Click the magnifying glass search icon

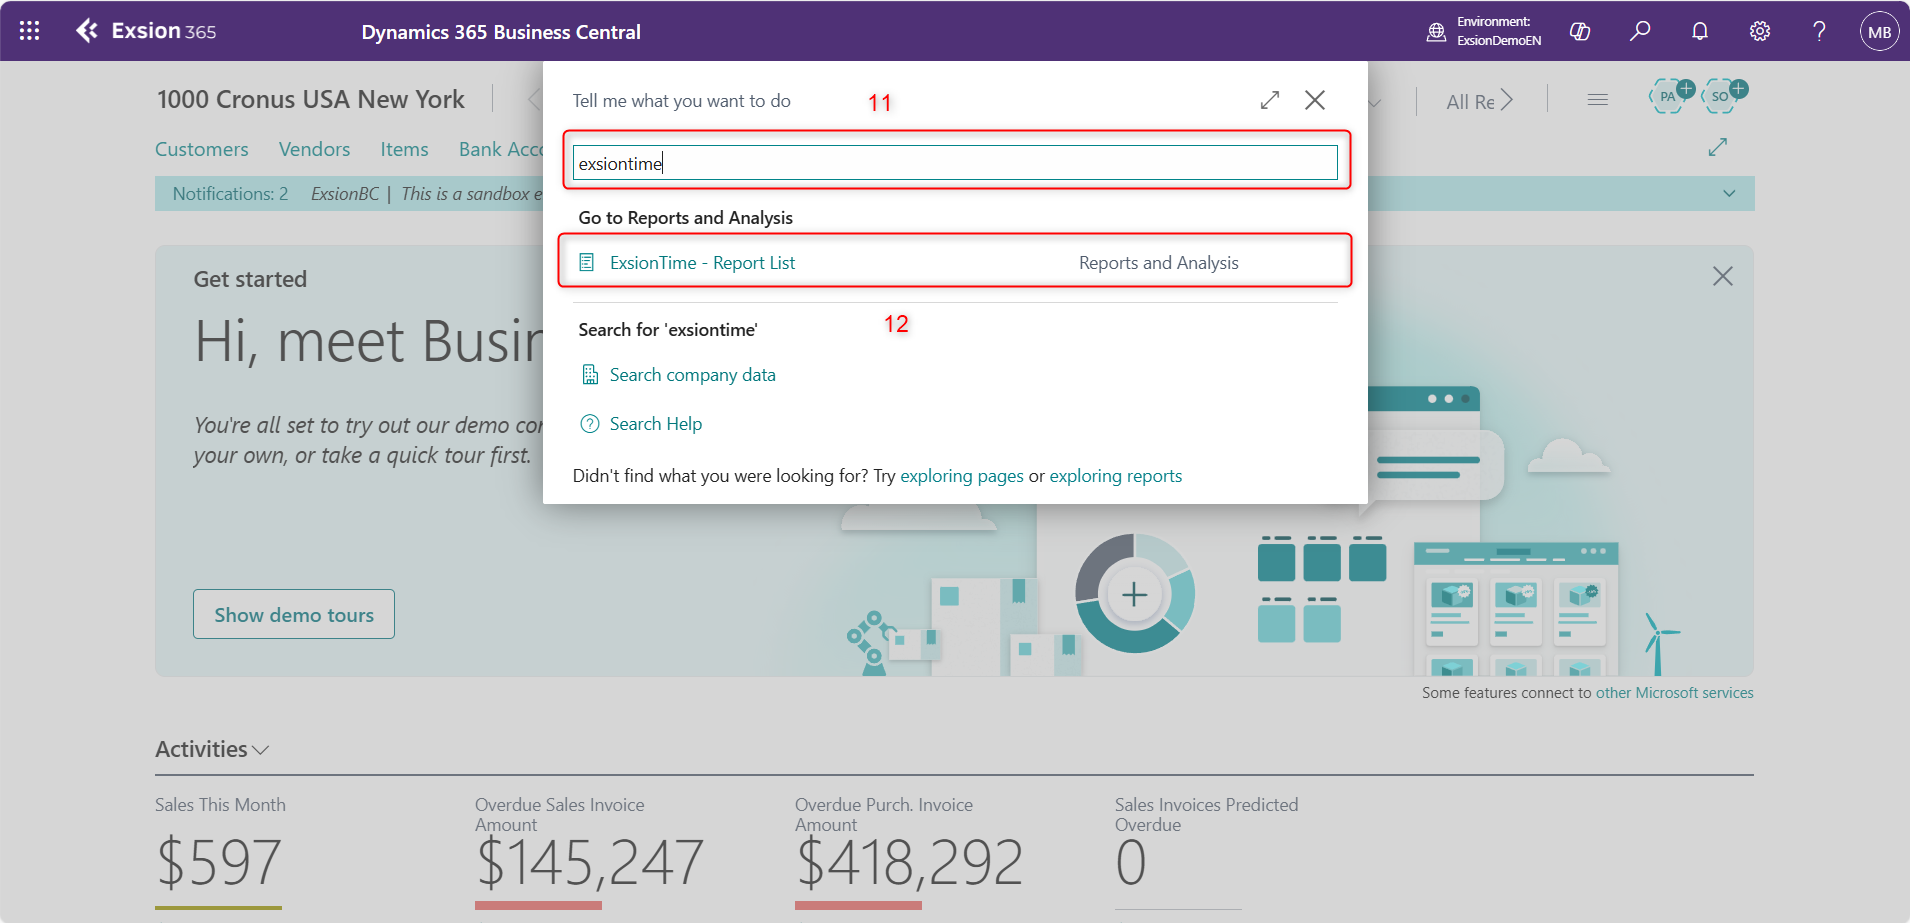(x=1640, y=31)
